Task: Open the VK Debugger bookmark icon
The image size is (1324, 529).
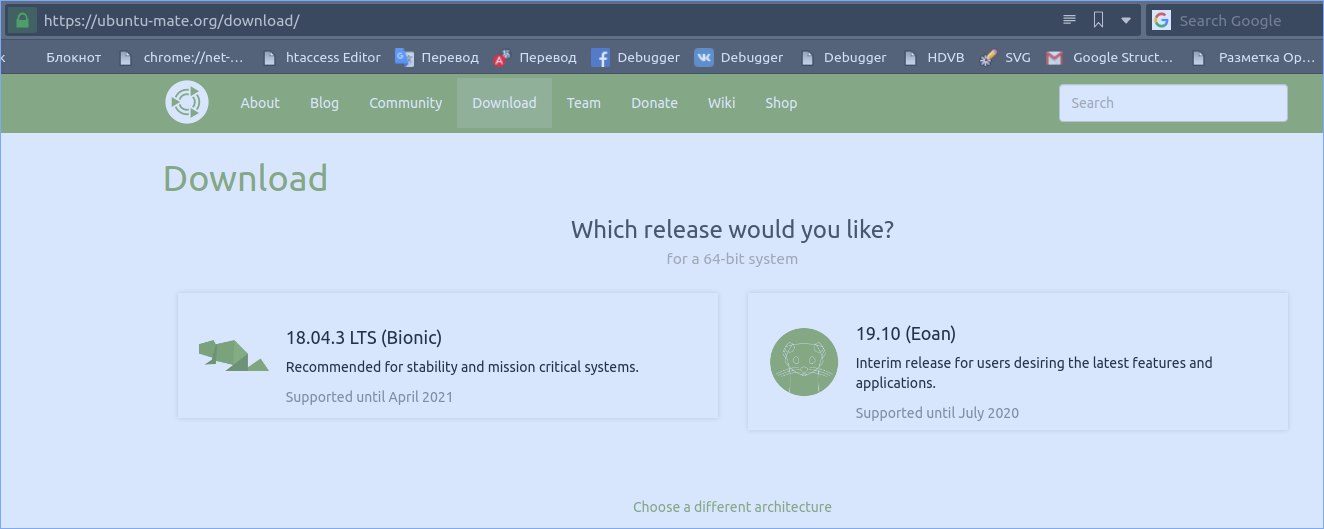Action: click(703, 58)
